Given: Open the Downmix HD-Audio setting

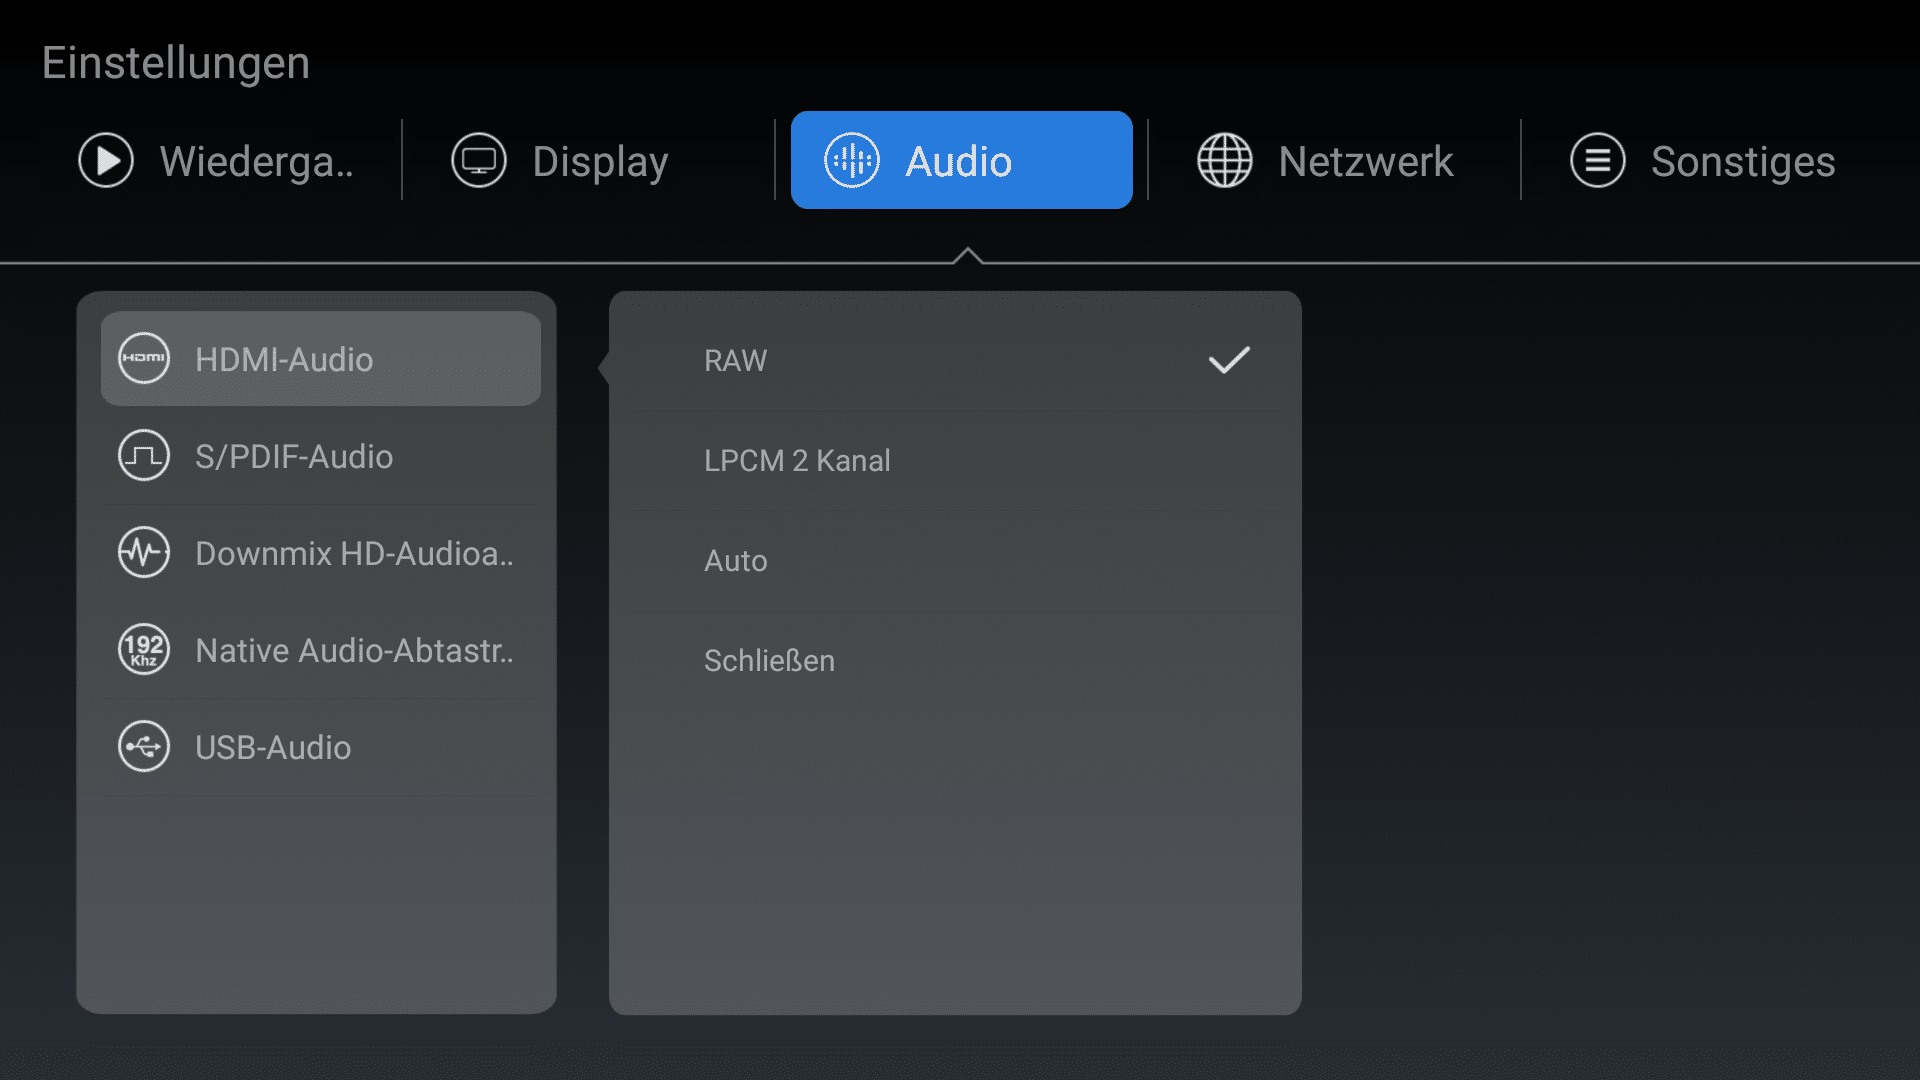Looking at the screenshot, I should (x=354, y=554).
